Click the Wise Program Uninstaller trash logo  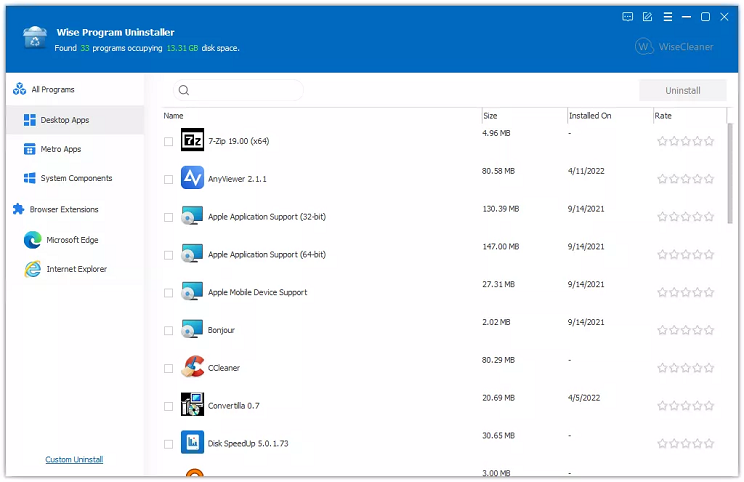click(35, 37)
